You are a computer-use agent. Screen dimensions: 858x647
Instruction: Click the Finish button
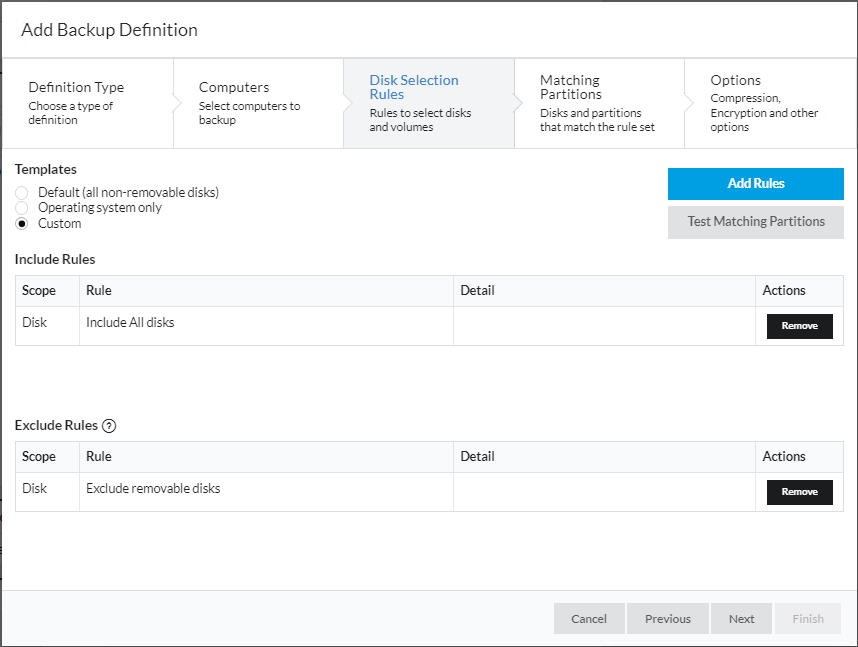click(808, 619)
